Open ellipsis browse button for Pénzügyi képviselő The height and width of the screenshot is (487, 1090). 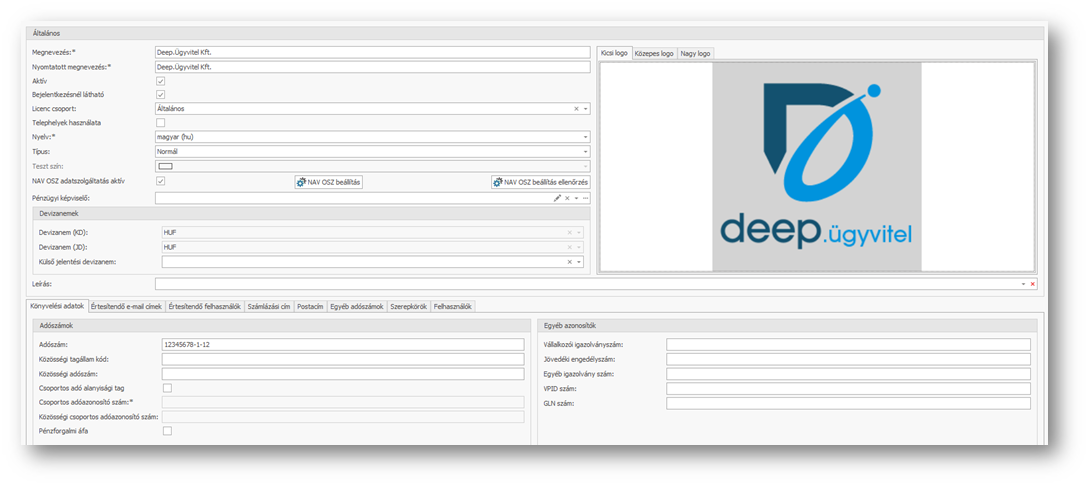click(x=586, y=198)
